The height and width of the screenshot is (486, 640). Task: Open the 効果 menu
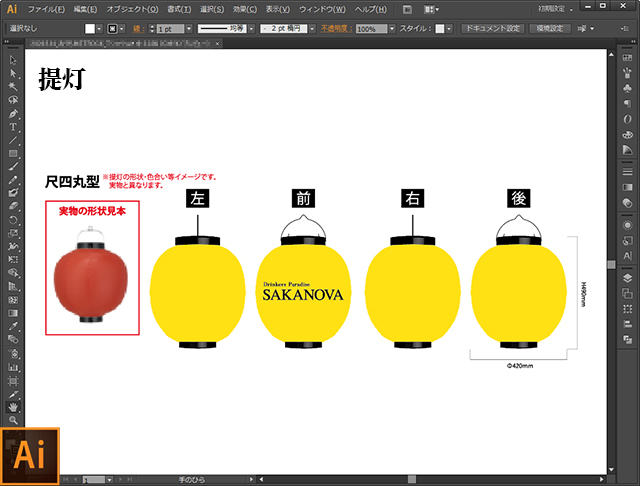(x=245, y=9)
